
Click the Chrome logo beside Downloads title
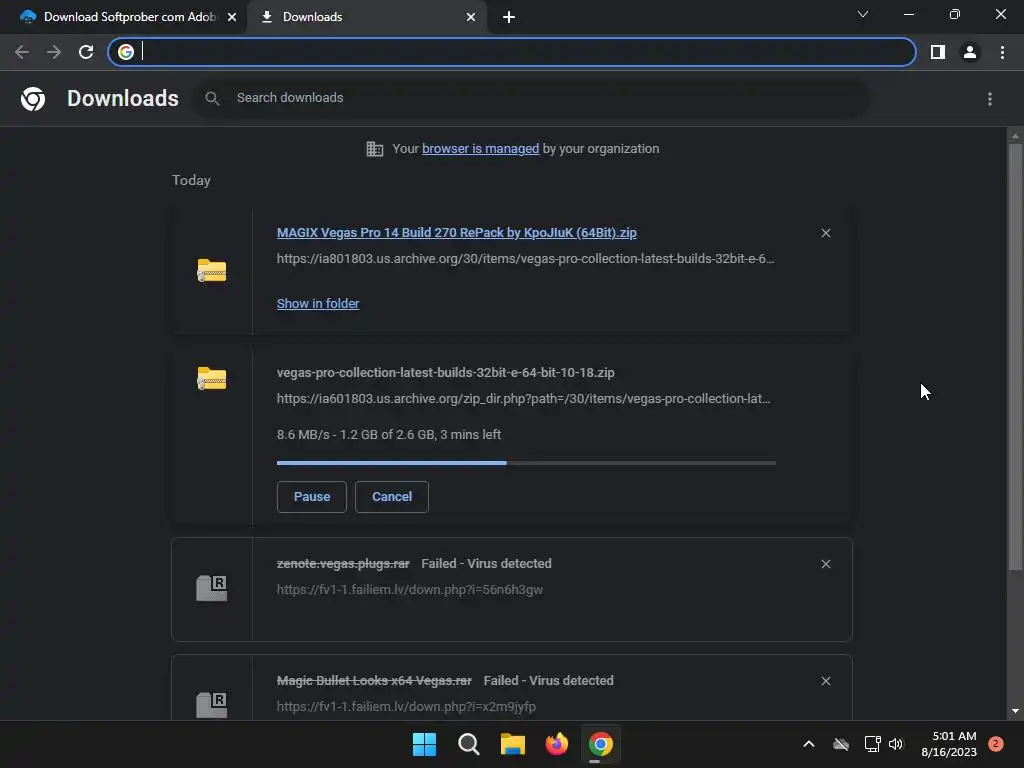(x=33, y=99)
